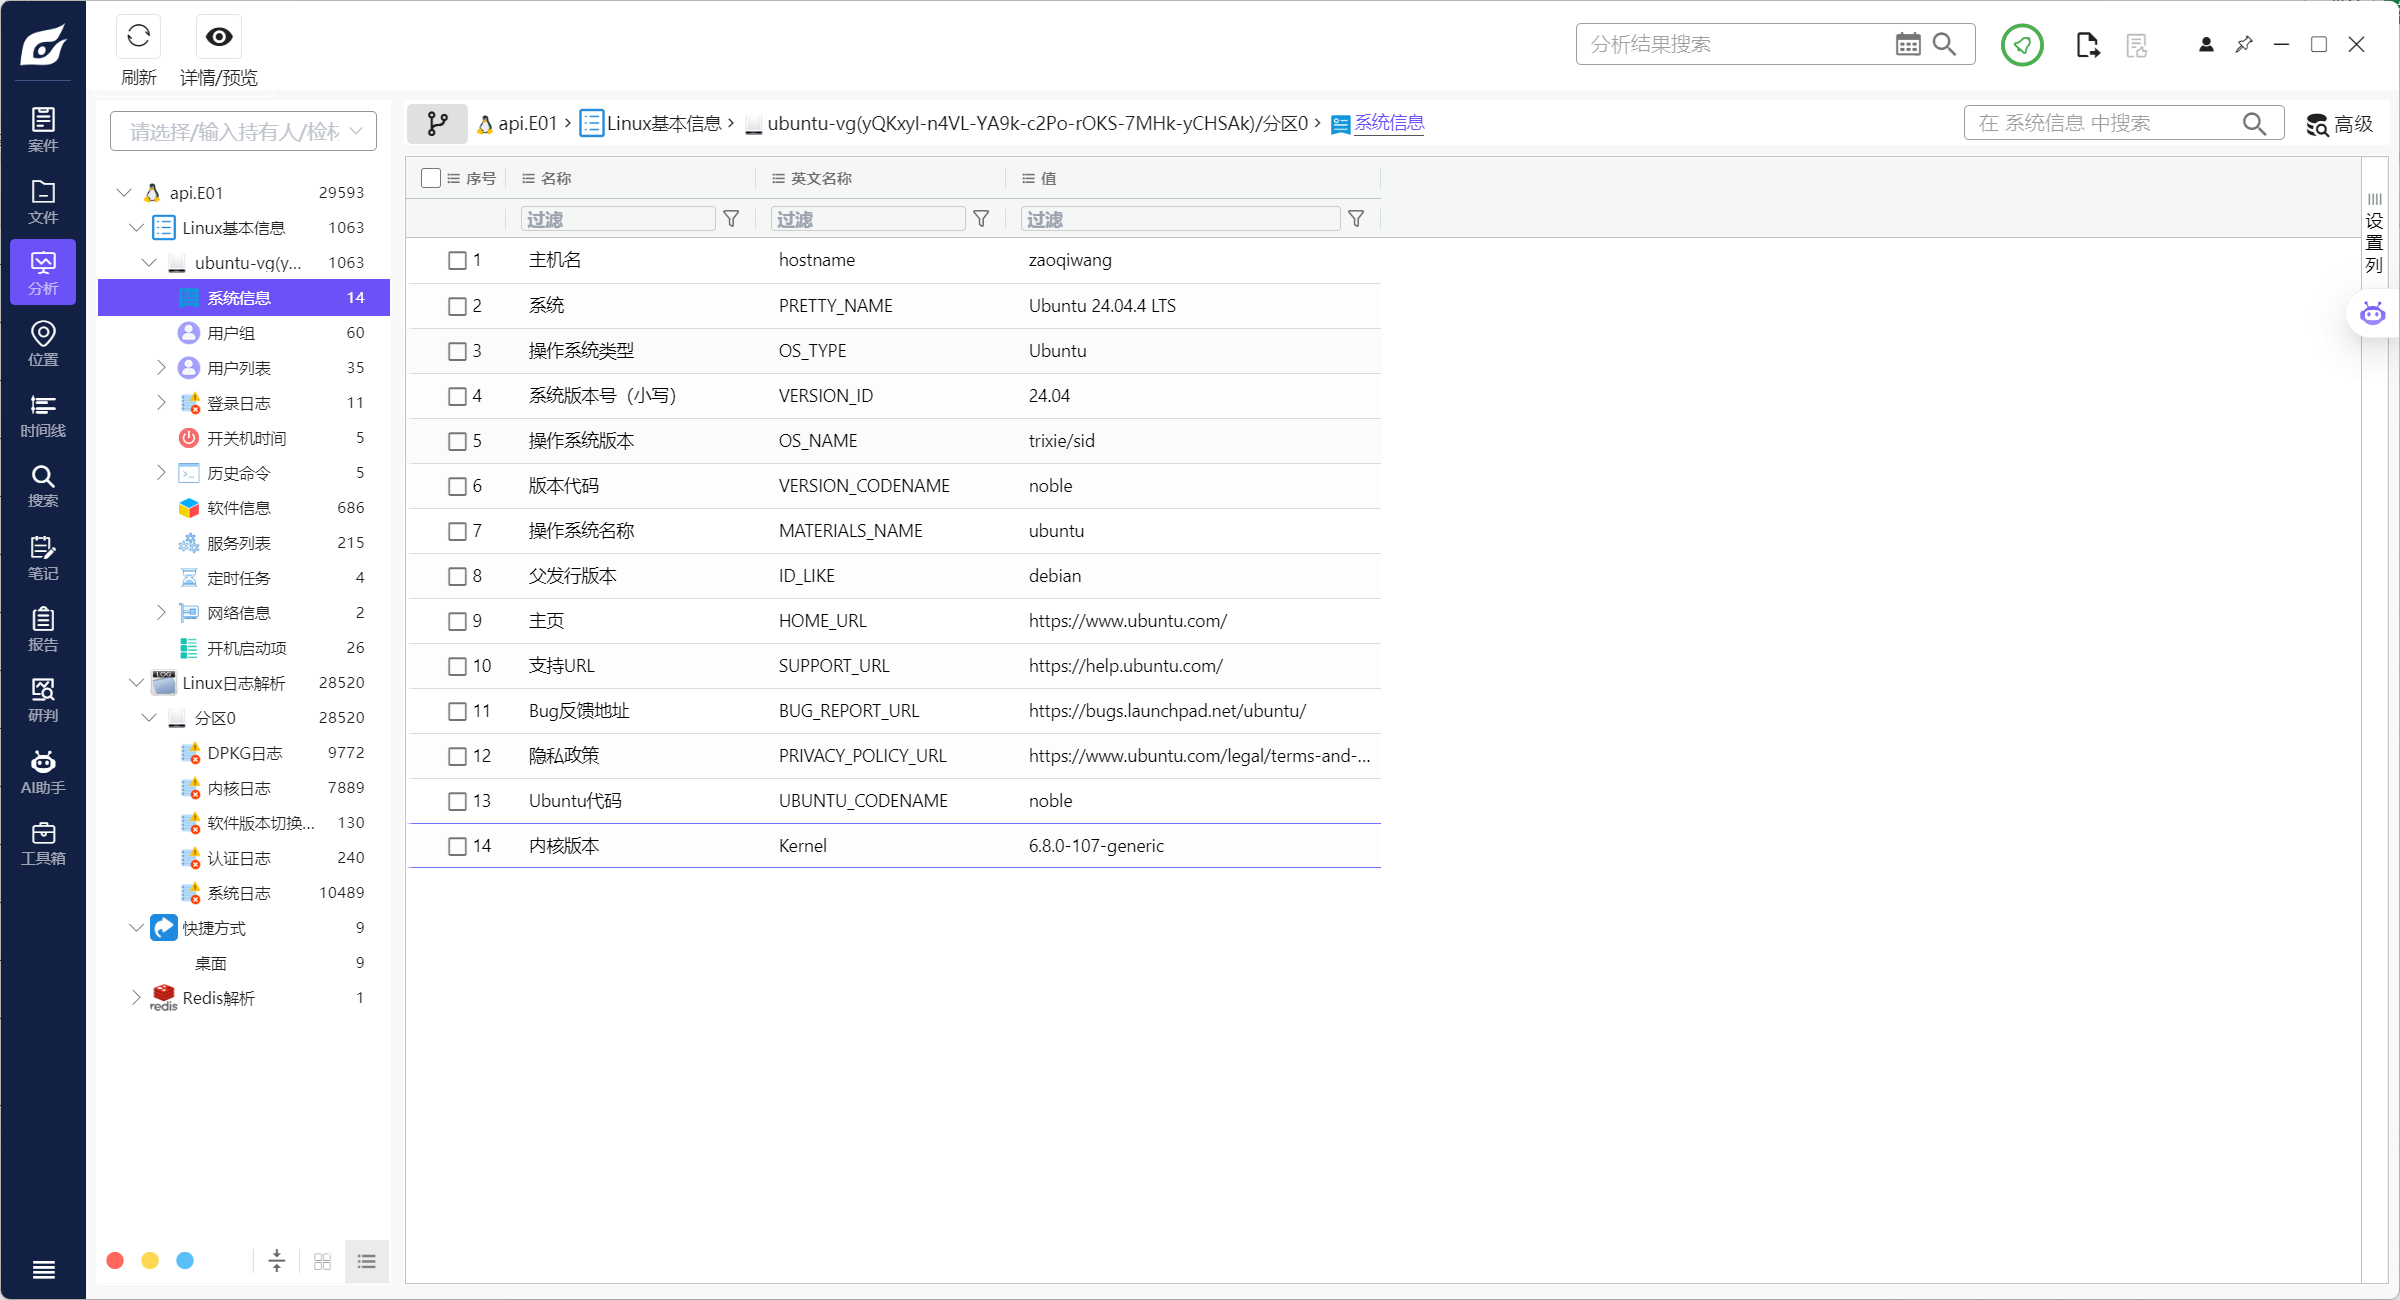The width and height of the screenshot is (2400, 1300).
Task: Switch to the 案件 sidebar tab
Action: click(43, 130)
